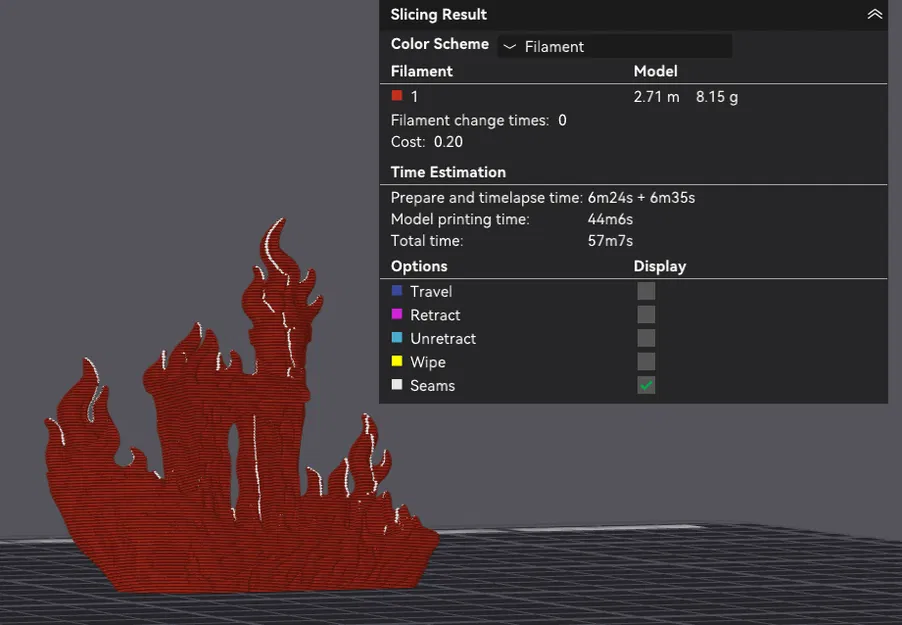902x625 pixels.
Task: Enable the Retract display checkbox
Action: point(645,314)
